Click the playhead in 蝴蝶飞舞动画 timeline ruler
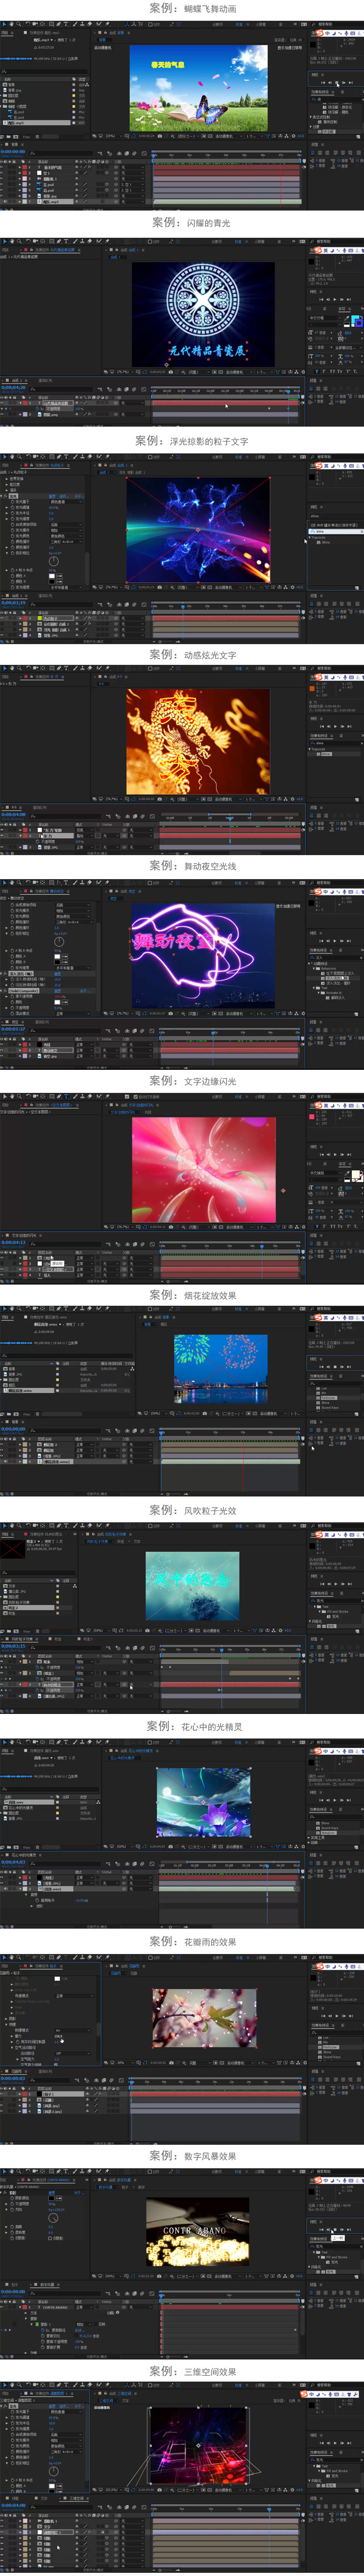 (153, 156)
